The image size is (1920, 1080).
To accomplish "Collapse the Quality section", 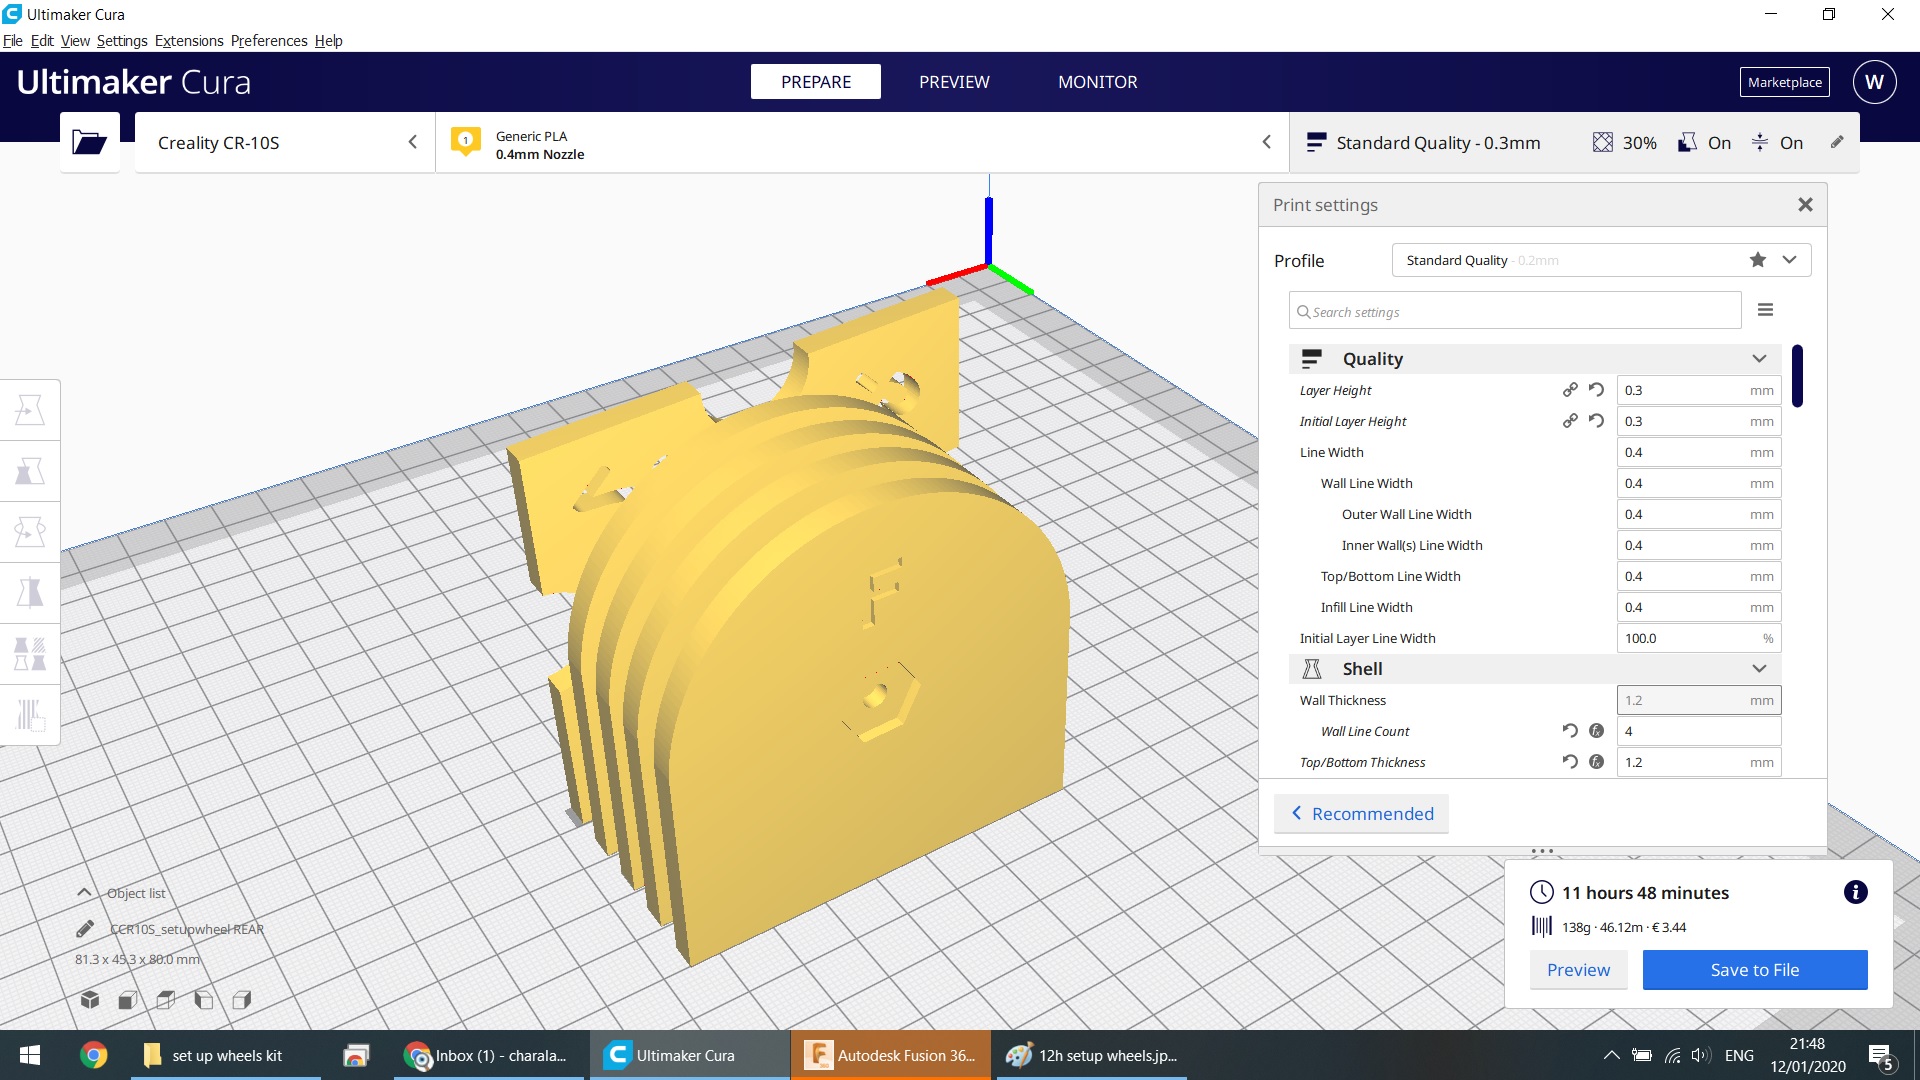I will pos(1535,359).
